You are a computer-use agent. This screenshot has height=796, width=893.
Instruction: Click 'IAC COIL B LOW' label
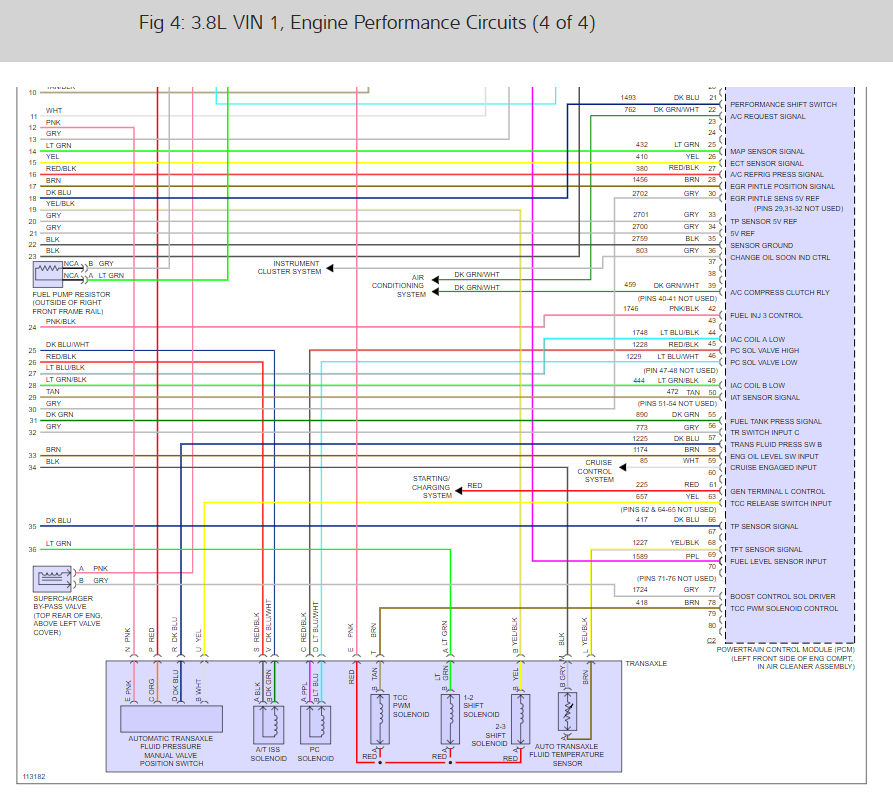coord(757,385)
